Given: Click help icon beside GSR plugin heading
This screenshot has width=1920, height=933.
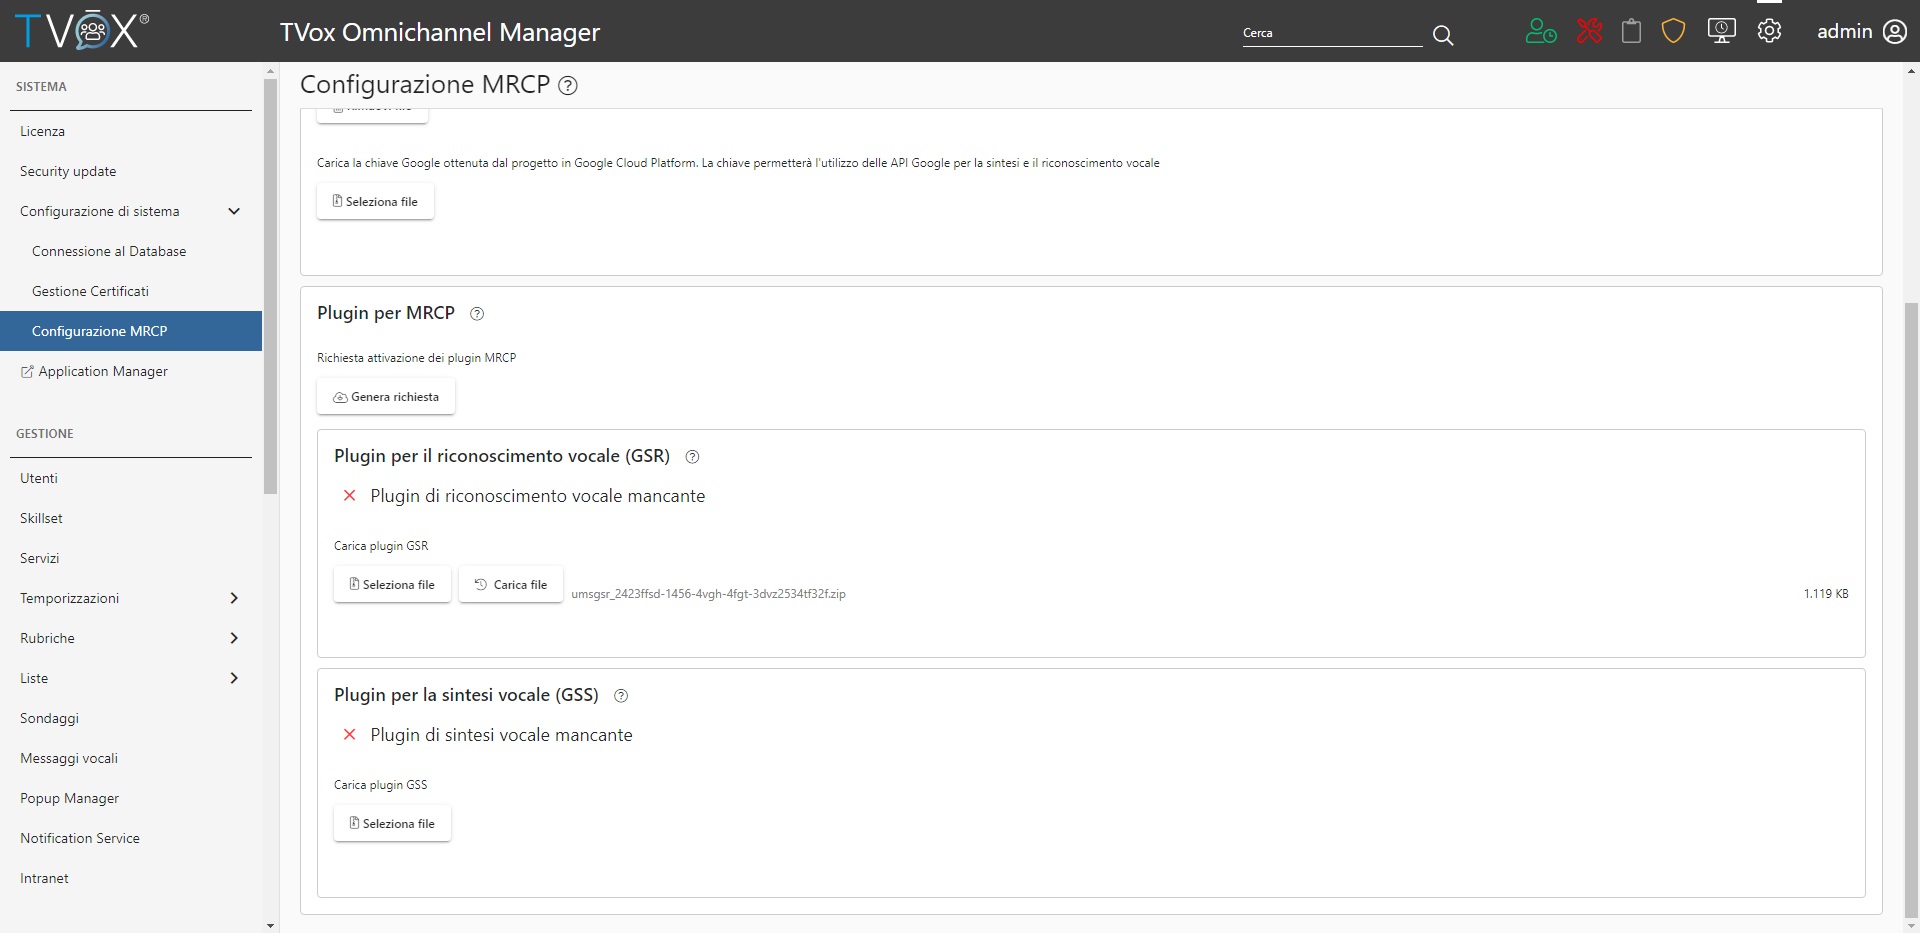Looking at the screenshot, I should [692, 457].
